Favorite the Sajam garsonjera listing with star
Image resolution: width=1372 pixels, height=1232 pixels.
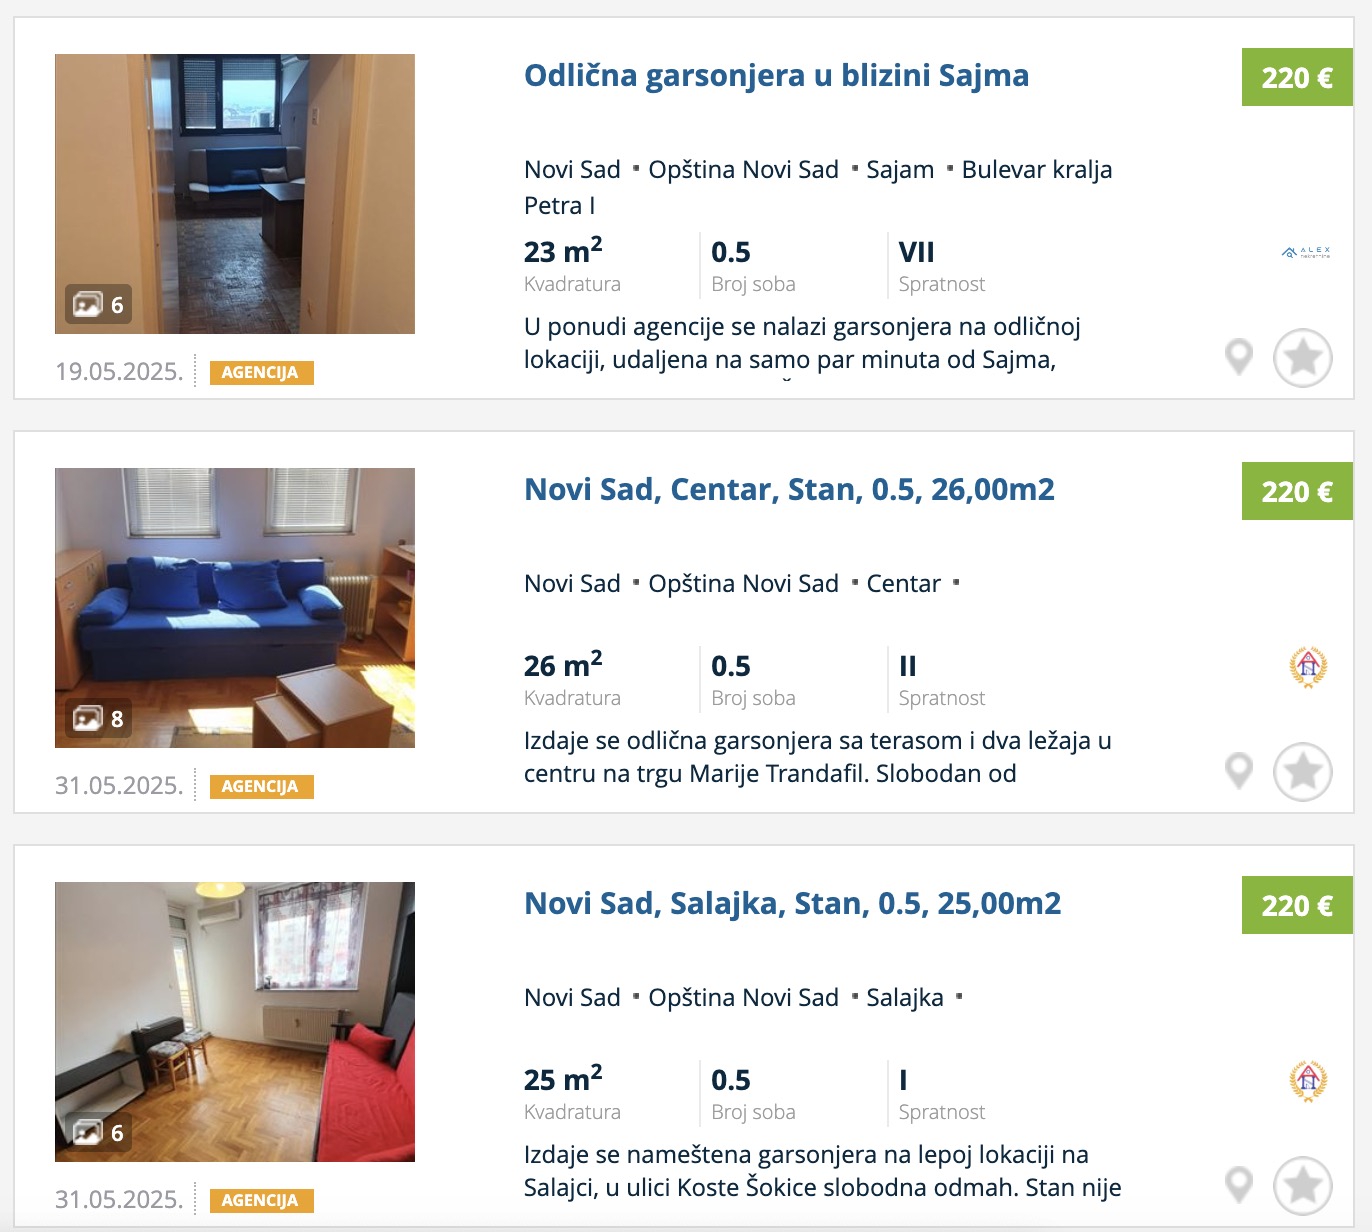pyautogui.click(x=1302, y=357)
